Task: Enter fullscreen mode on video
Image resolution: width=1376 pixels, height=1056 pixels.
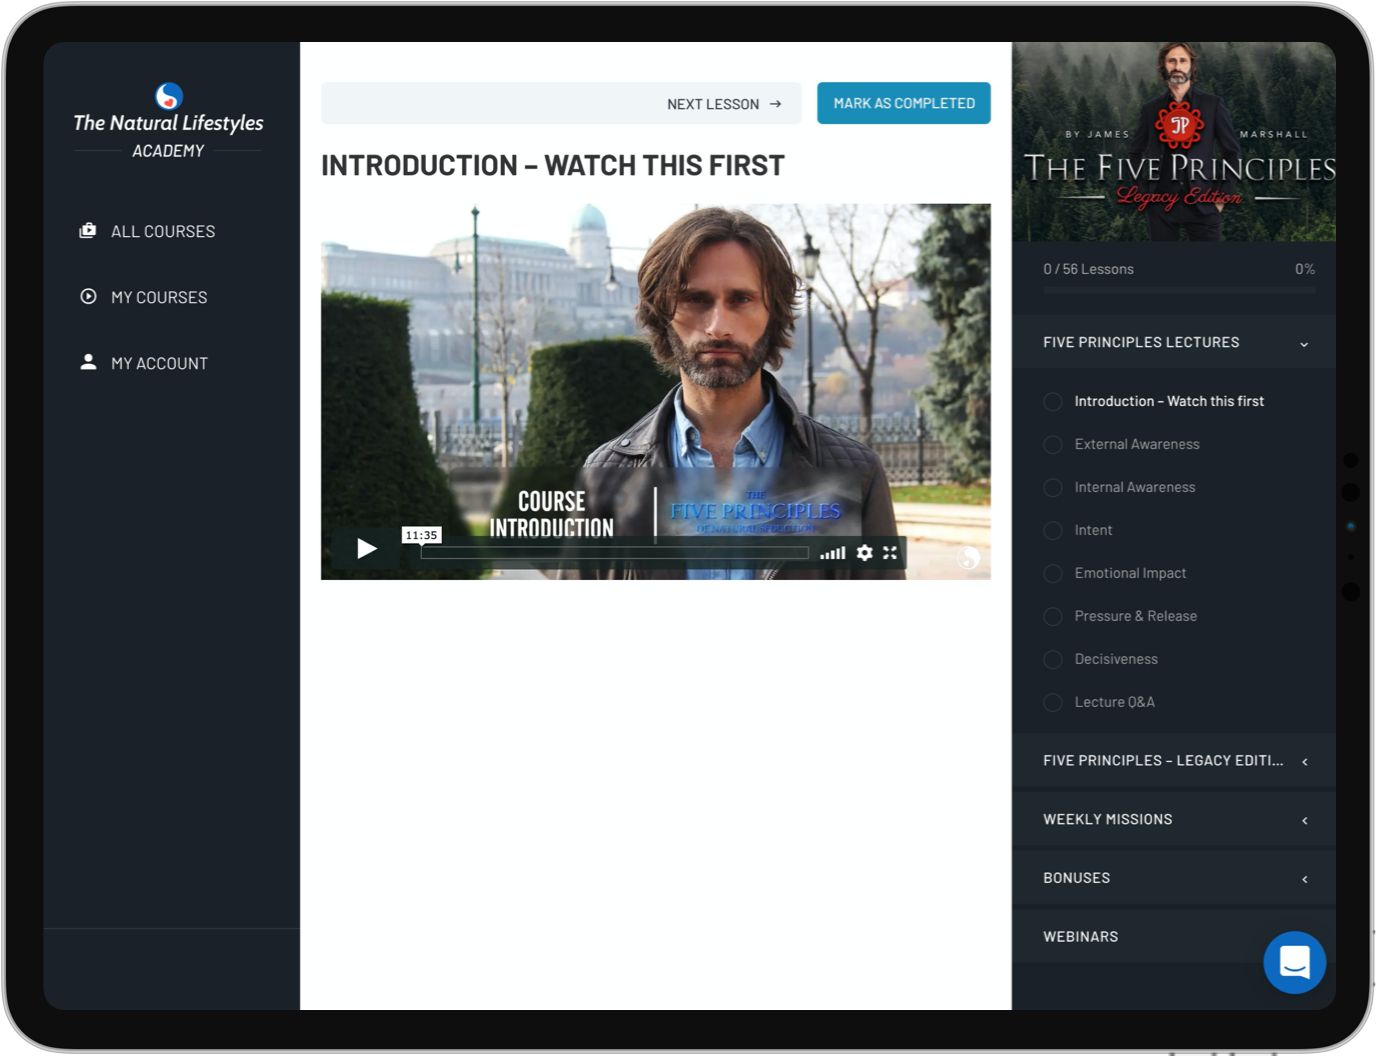Action: (x=890, y=553)
